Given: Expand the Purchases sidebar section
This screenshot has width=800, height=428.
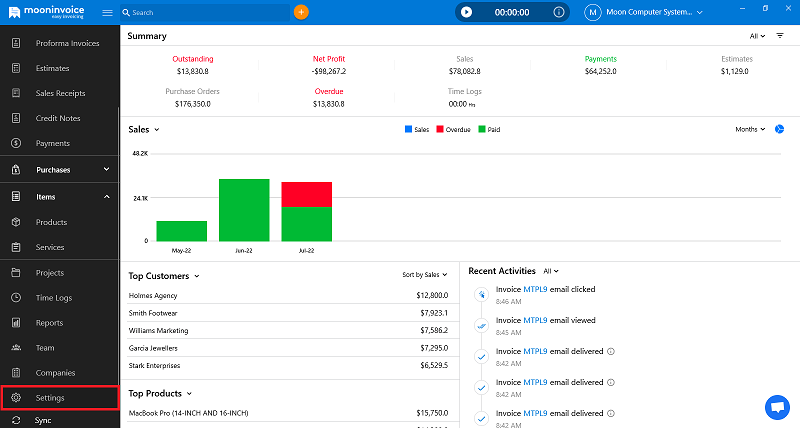Looking at the screenshot, I should pyautogui.click(x=107, y=169).
